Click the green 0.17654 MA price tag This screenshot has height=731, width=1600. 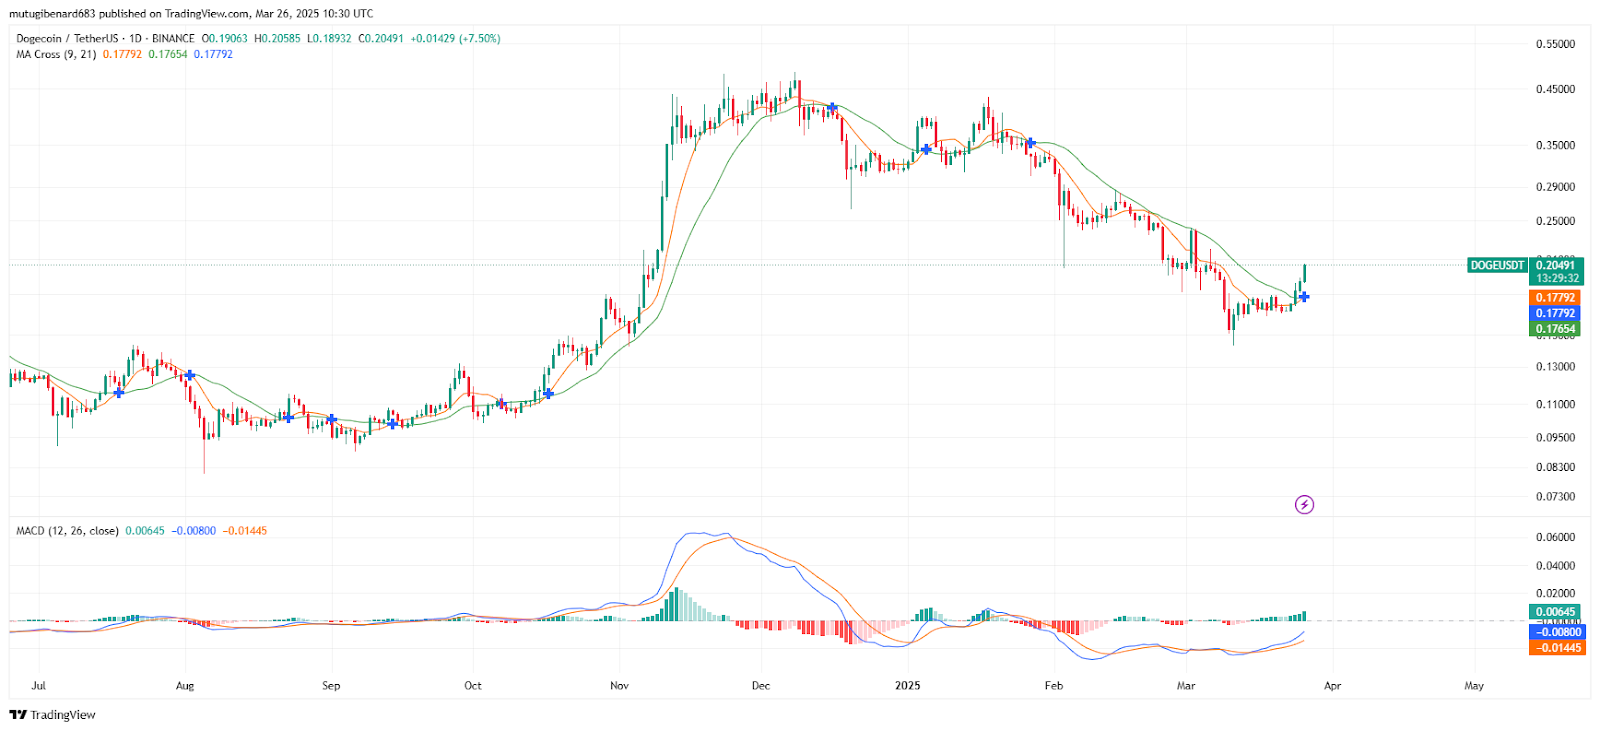1556,329
